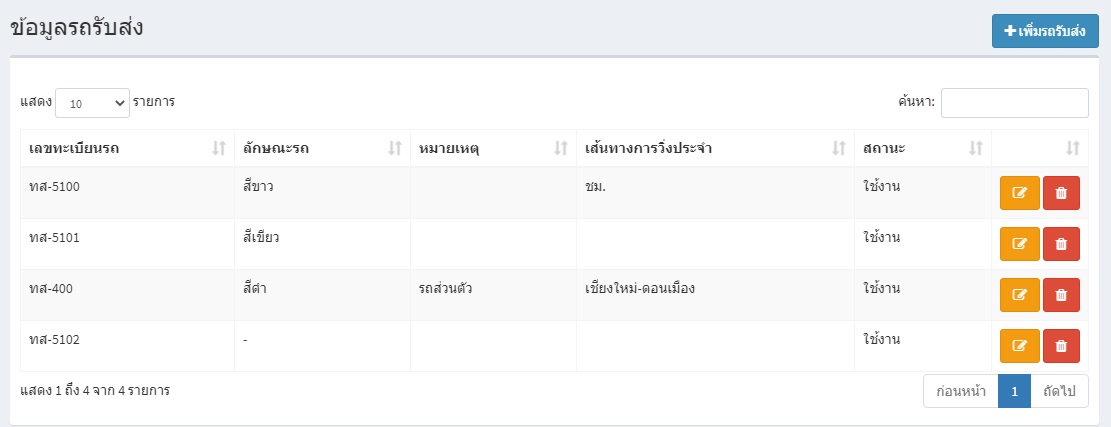This screenshot has height=427, width=1111.
Task: Click sort icon in the actions column
Action: click(1073, 148)
